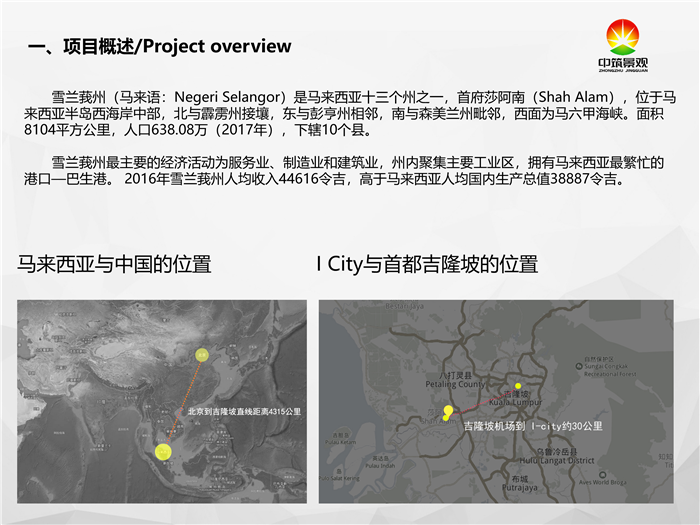Image resolution: width=700 pixels, height=525 pixels.
Task: Click the Petaling County map label
Action: [456, 384]
